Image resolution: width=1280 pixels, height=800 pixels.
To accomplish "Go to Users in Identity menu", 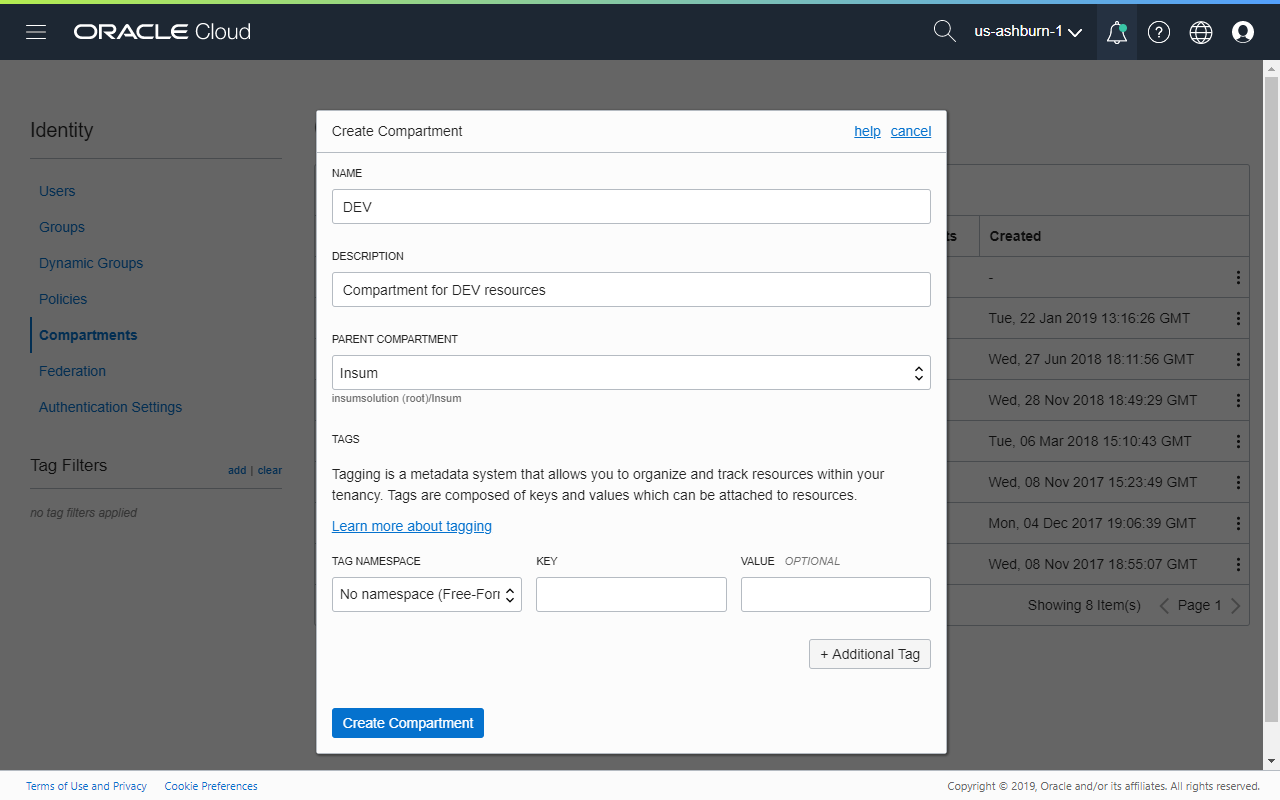I will click(x=57, y=191).
